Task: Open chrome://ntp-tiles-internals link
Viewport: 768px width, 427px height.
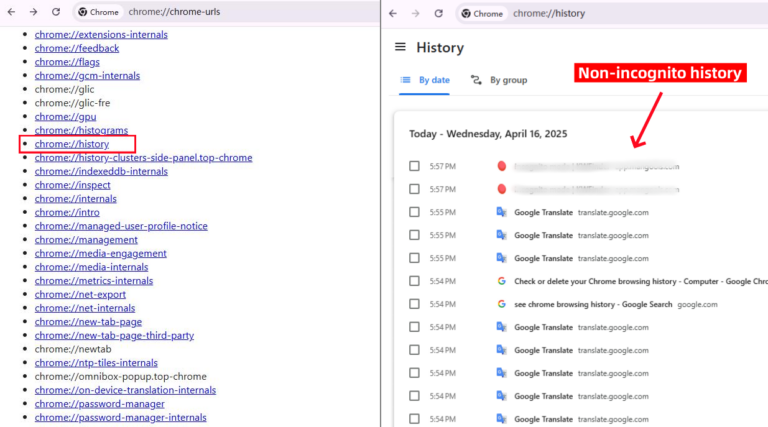Action: [96, 363]
